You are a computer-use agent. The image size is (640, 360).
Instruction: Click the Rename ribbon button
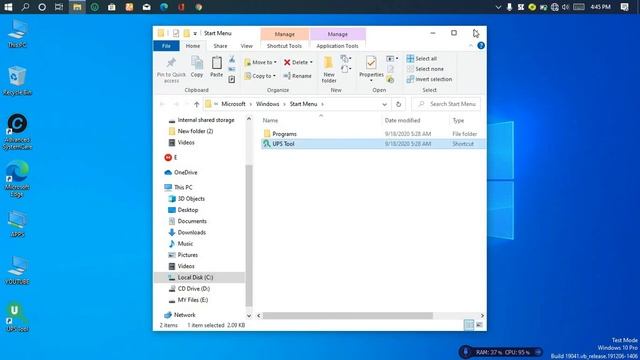pyautogui.click(x=298, y=76)
